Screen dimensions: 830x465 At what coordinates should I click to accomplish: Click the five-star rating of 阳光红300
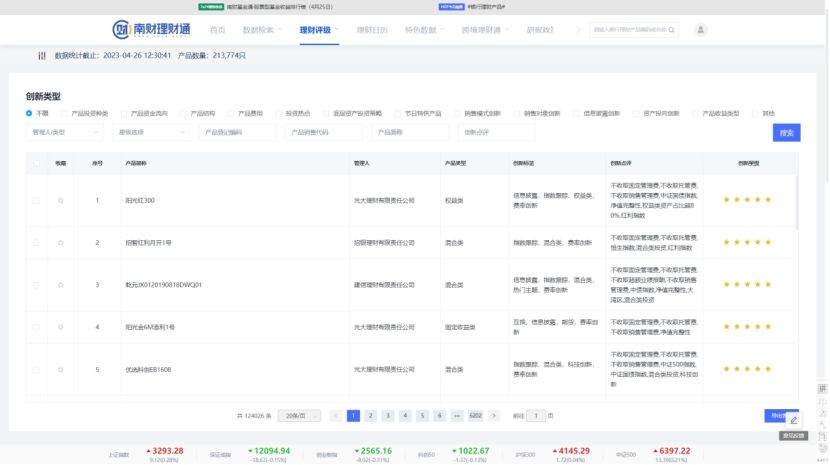click(747, 200)
